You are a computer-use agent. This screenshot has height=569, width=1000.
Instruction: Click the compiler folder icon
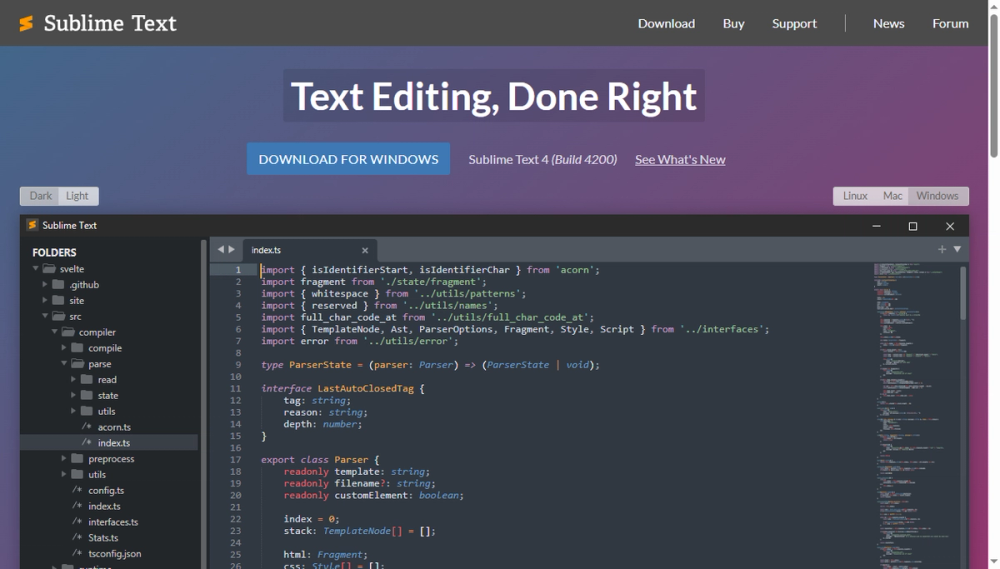(x=68, y=332)
